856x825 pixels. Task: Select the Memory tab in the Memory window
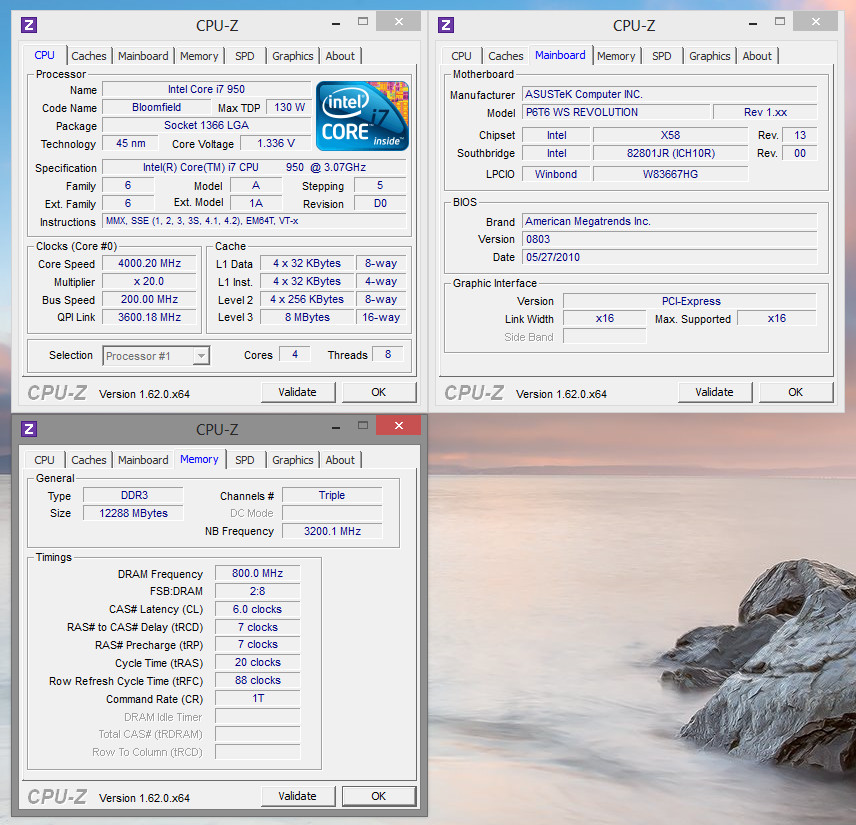tap(199, 459)
